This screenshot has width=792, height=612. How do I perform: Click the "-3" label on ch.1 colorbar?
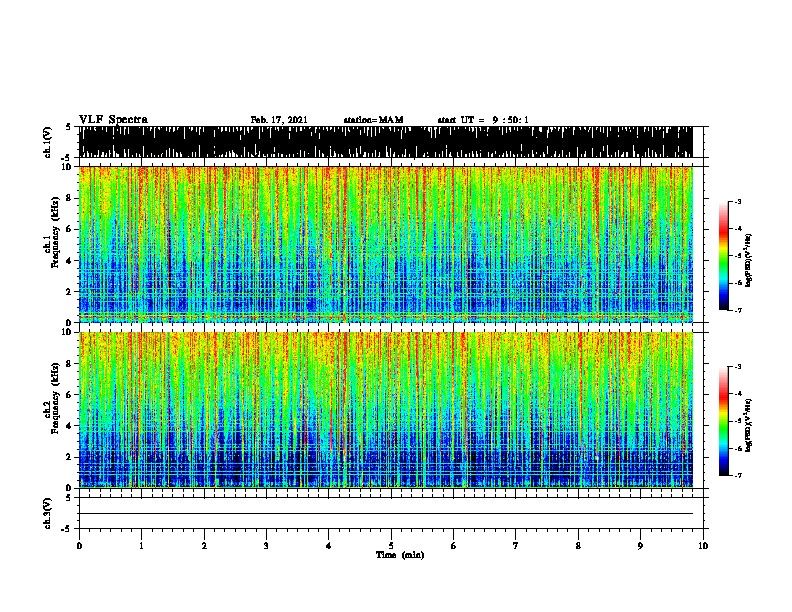click(737, 201)
